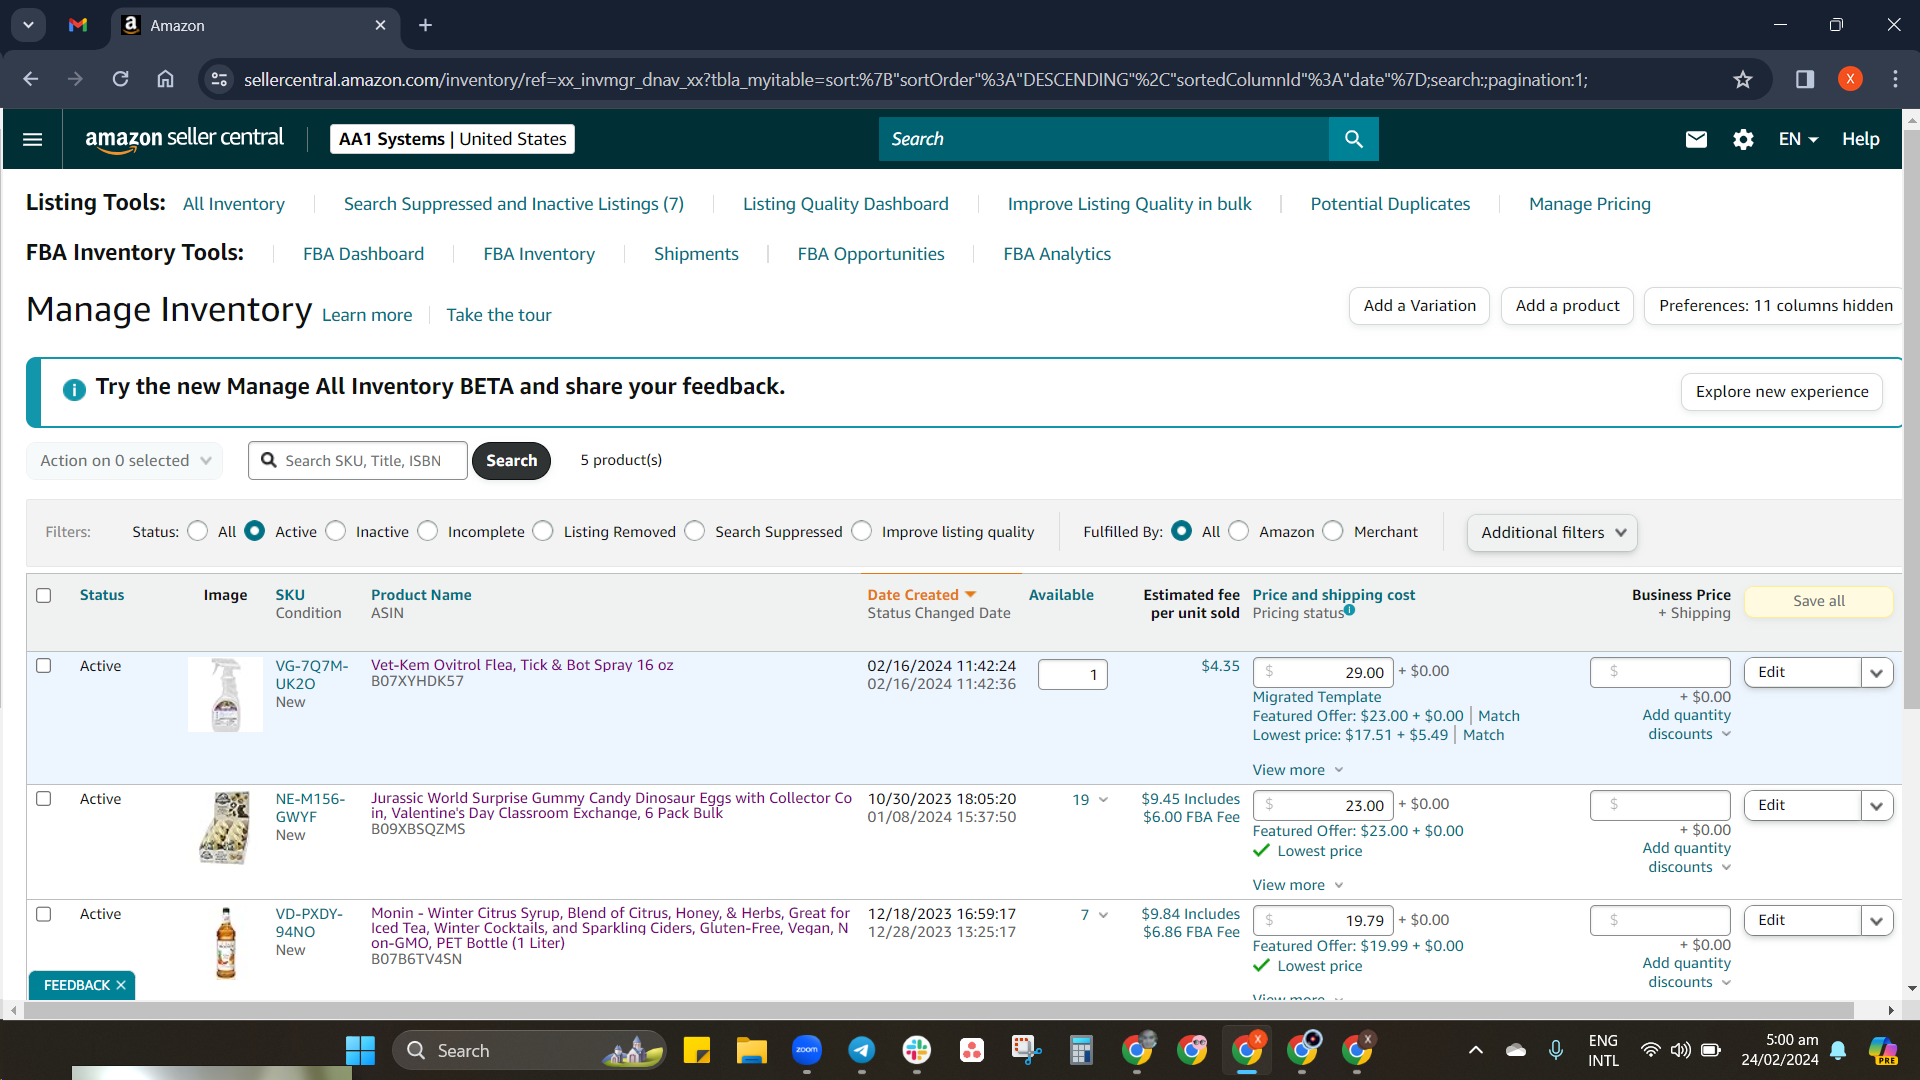Open the Chrome three-dot menu

coord(1895,79)
